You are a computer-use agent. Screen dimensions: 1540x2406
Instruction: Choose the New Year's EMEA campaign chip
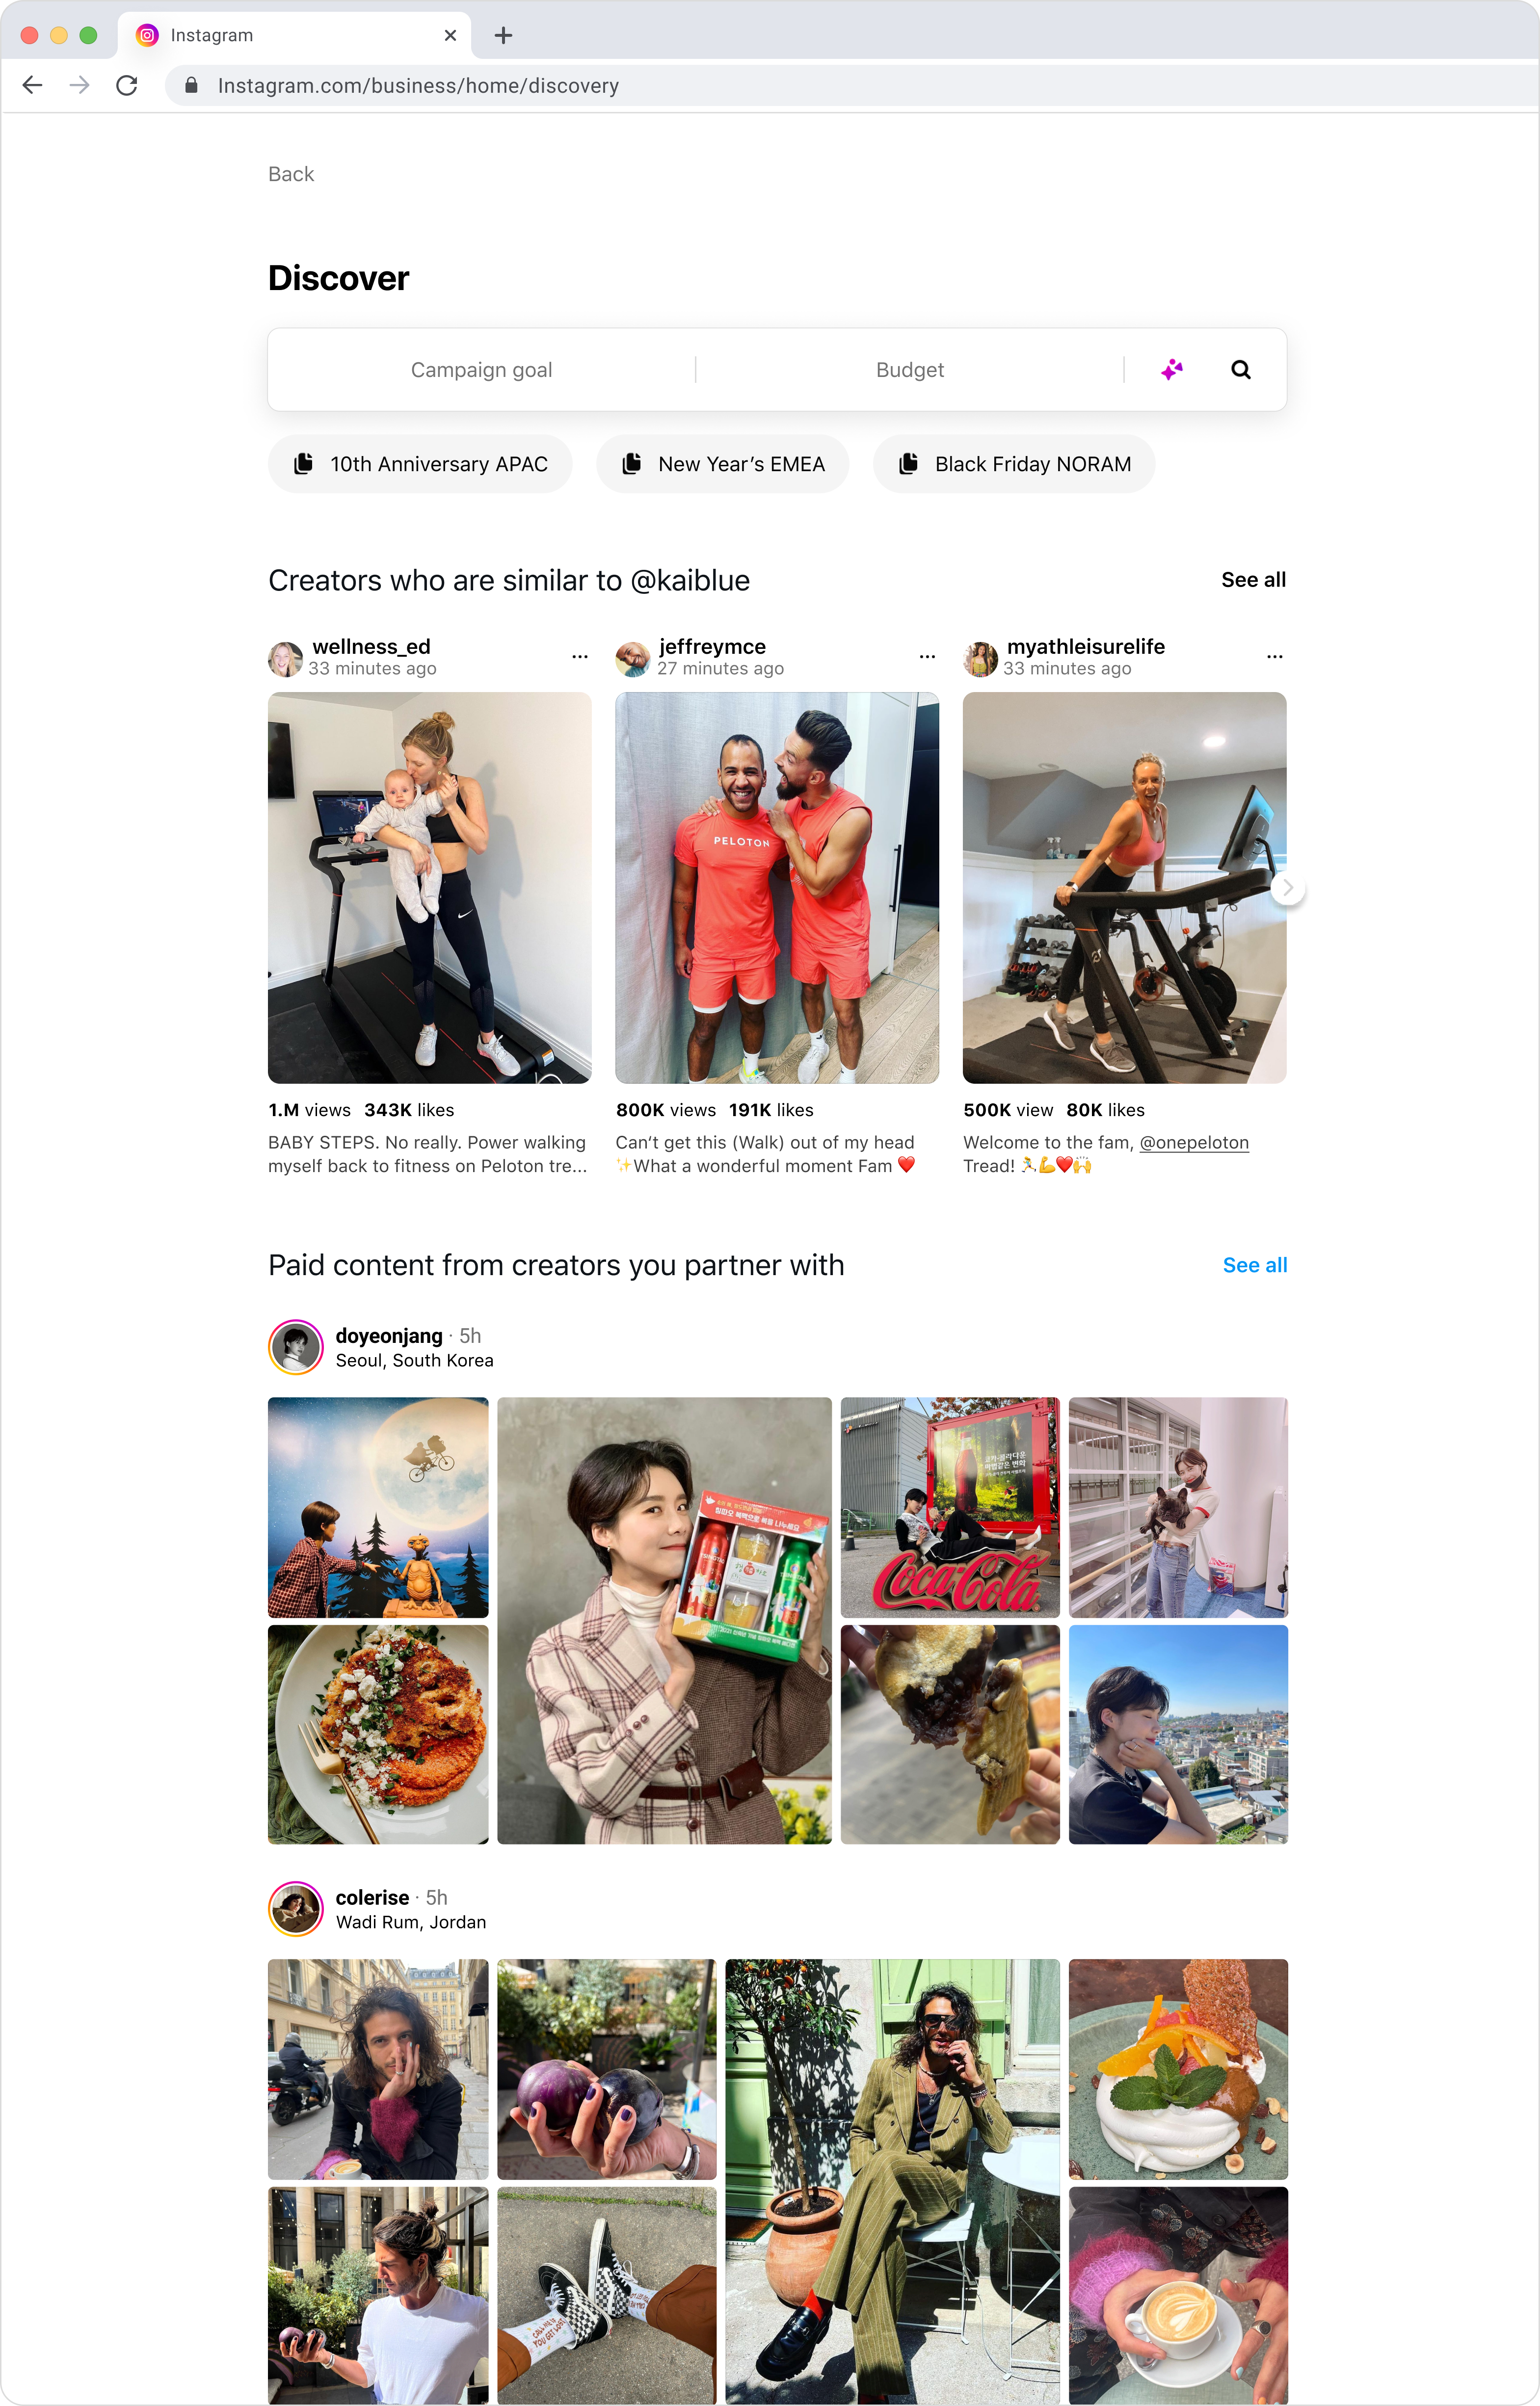point(723,464)
